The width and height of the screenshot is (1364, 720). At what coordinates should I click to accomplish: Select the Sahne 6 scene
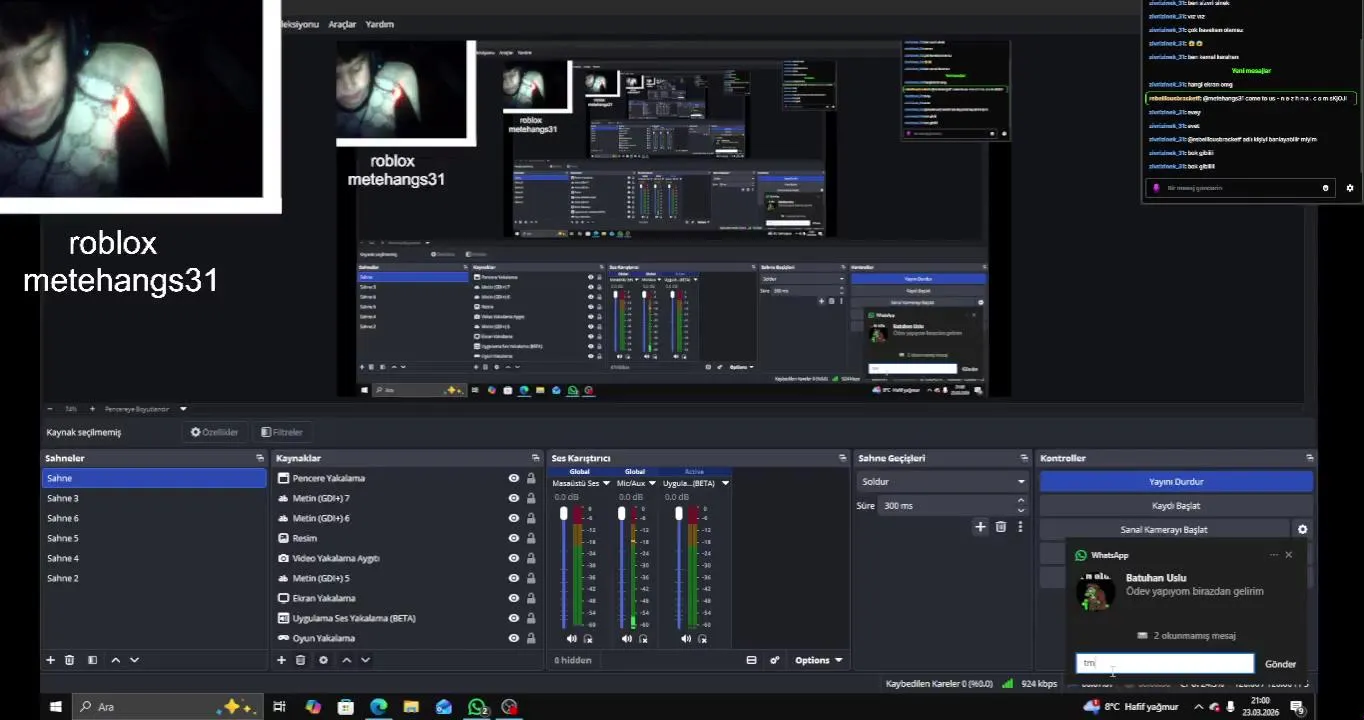[154, 518]
